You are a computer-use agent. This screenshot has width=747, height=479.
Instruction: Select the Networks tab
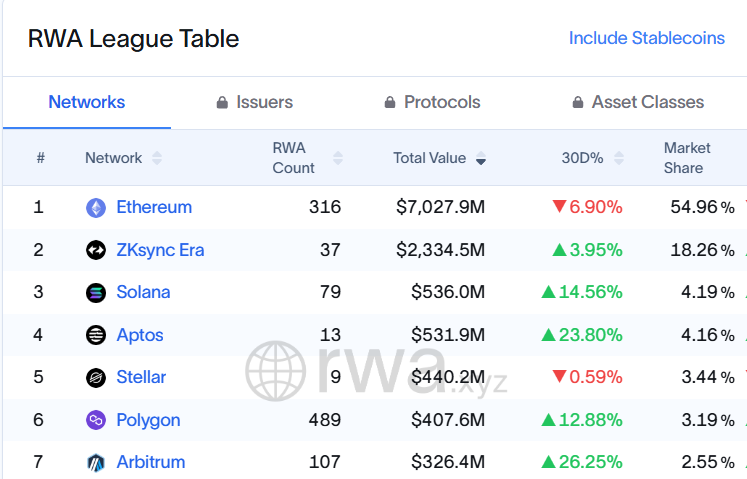(87, 102)
